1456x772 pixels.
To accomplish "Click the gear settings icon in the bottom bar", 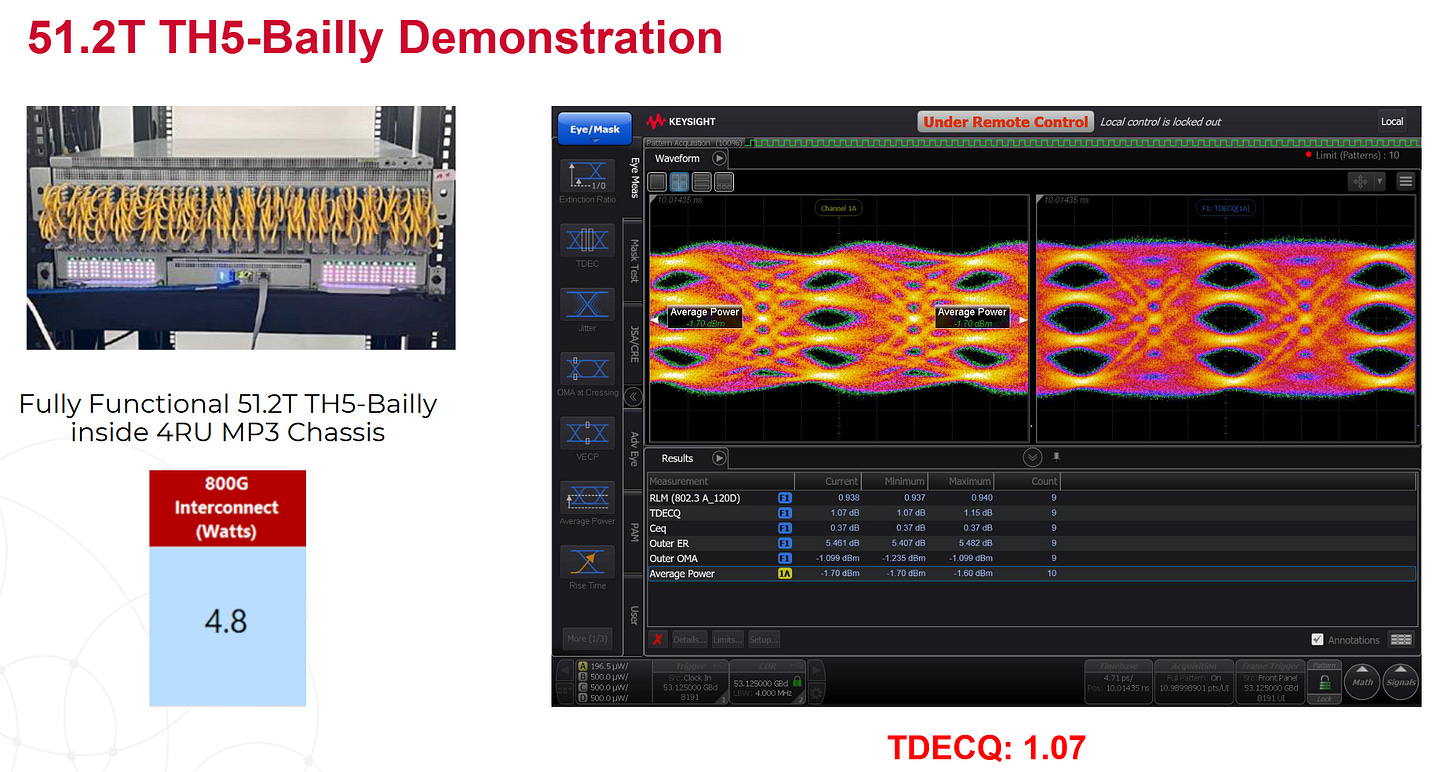I will point(817,692).
